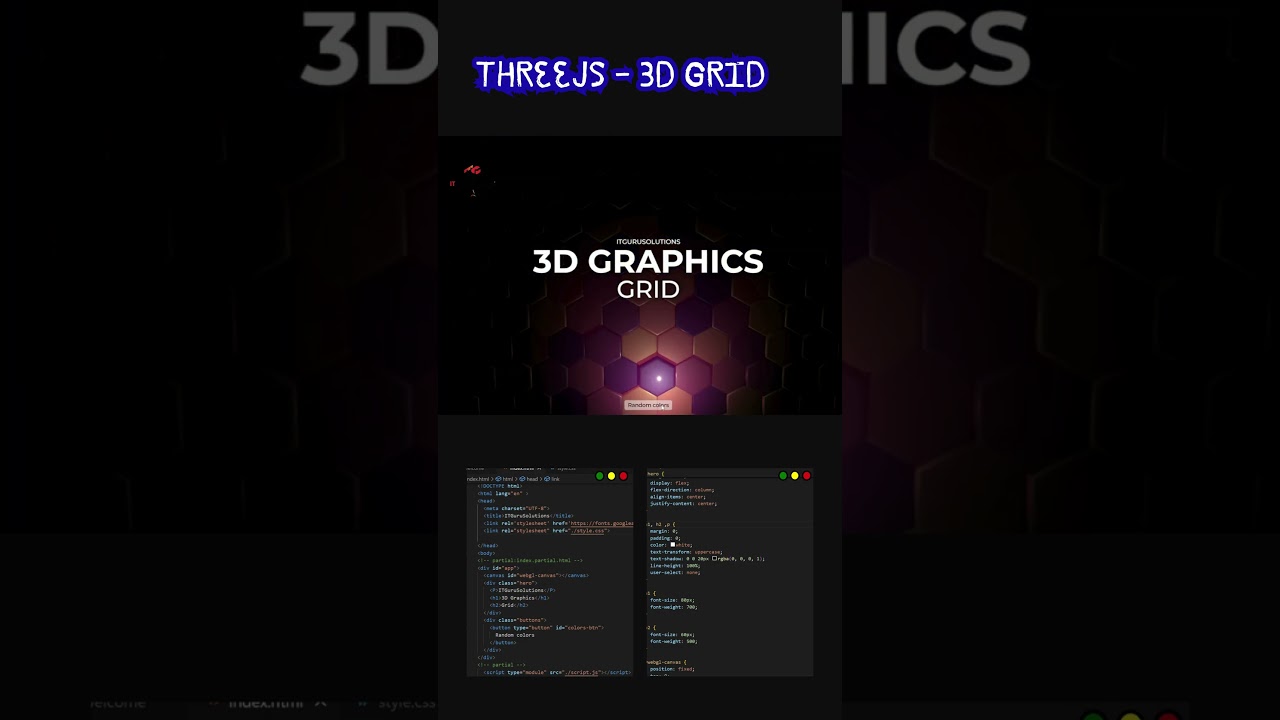Viewport: 1280px width, 720px height.
Task: Click the '3D GRAPHICS' heading in demo
Action: click(648, 262)
